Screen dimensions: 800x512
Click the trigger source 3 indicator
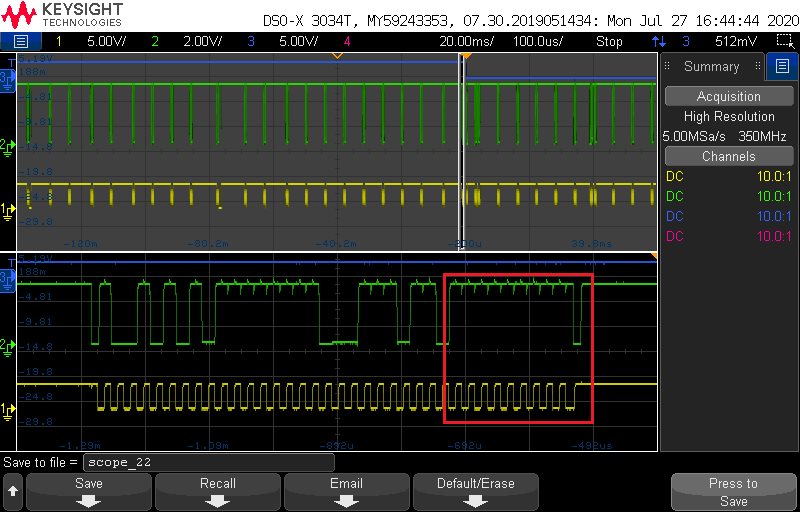pos(686,41)
